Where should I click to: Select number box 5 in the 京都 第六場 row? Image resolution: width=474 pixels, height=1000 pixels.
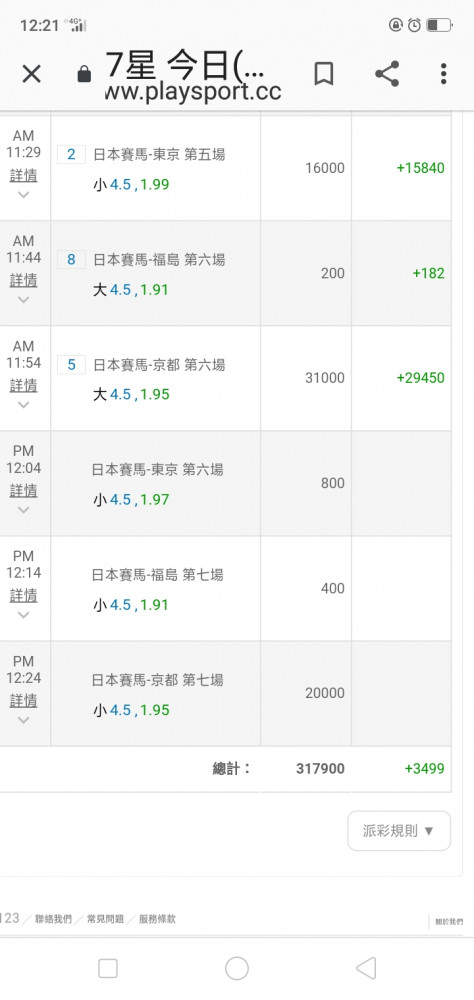71,365
